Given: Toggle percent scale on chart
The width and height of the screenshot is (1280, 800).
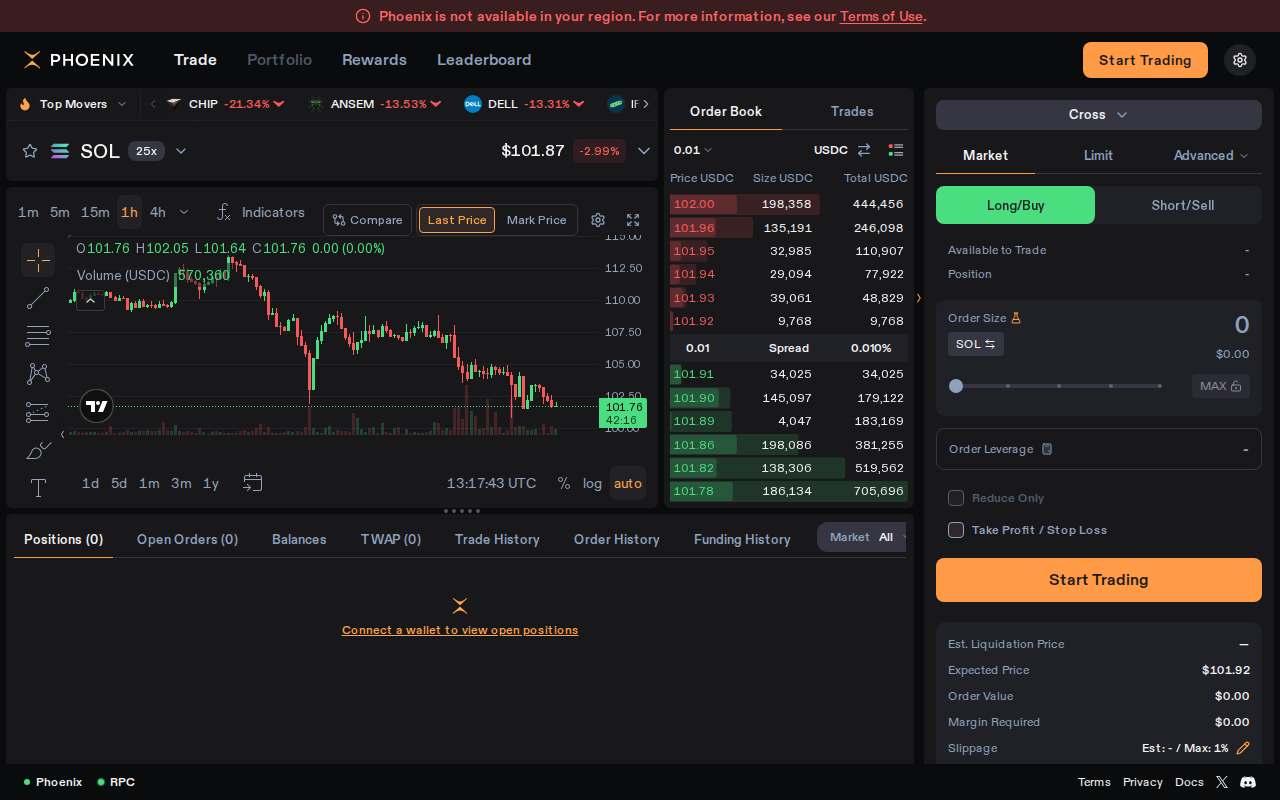Looking at the screenshot, I should [x=564, y=483].
